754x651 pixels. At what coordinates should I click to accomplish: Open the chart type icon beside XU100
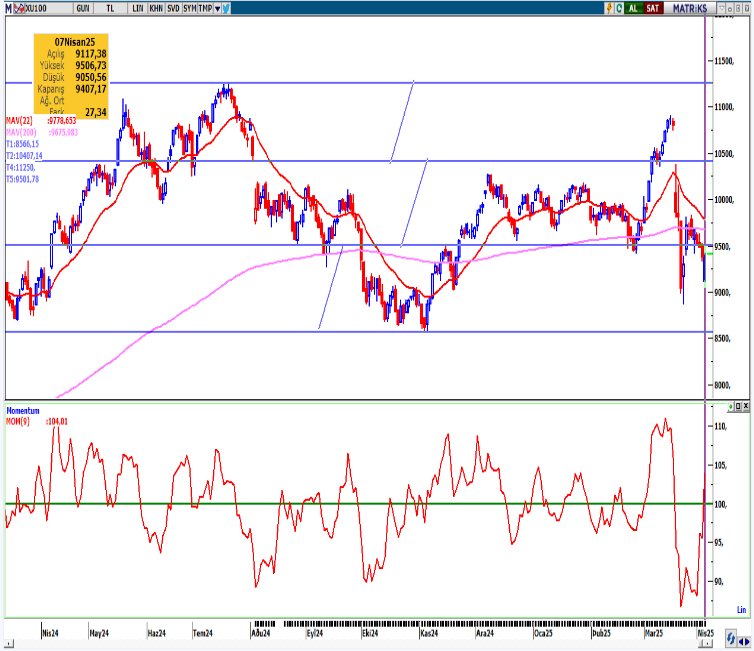click(x=19, y=8)
